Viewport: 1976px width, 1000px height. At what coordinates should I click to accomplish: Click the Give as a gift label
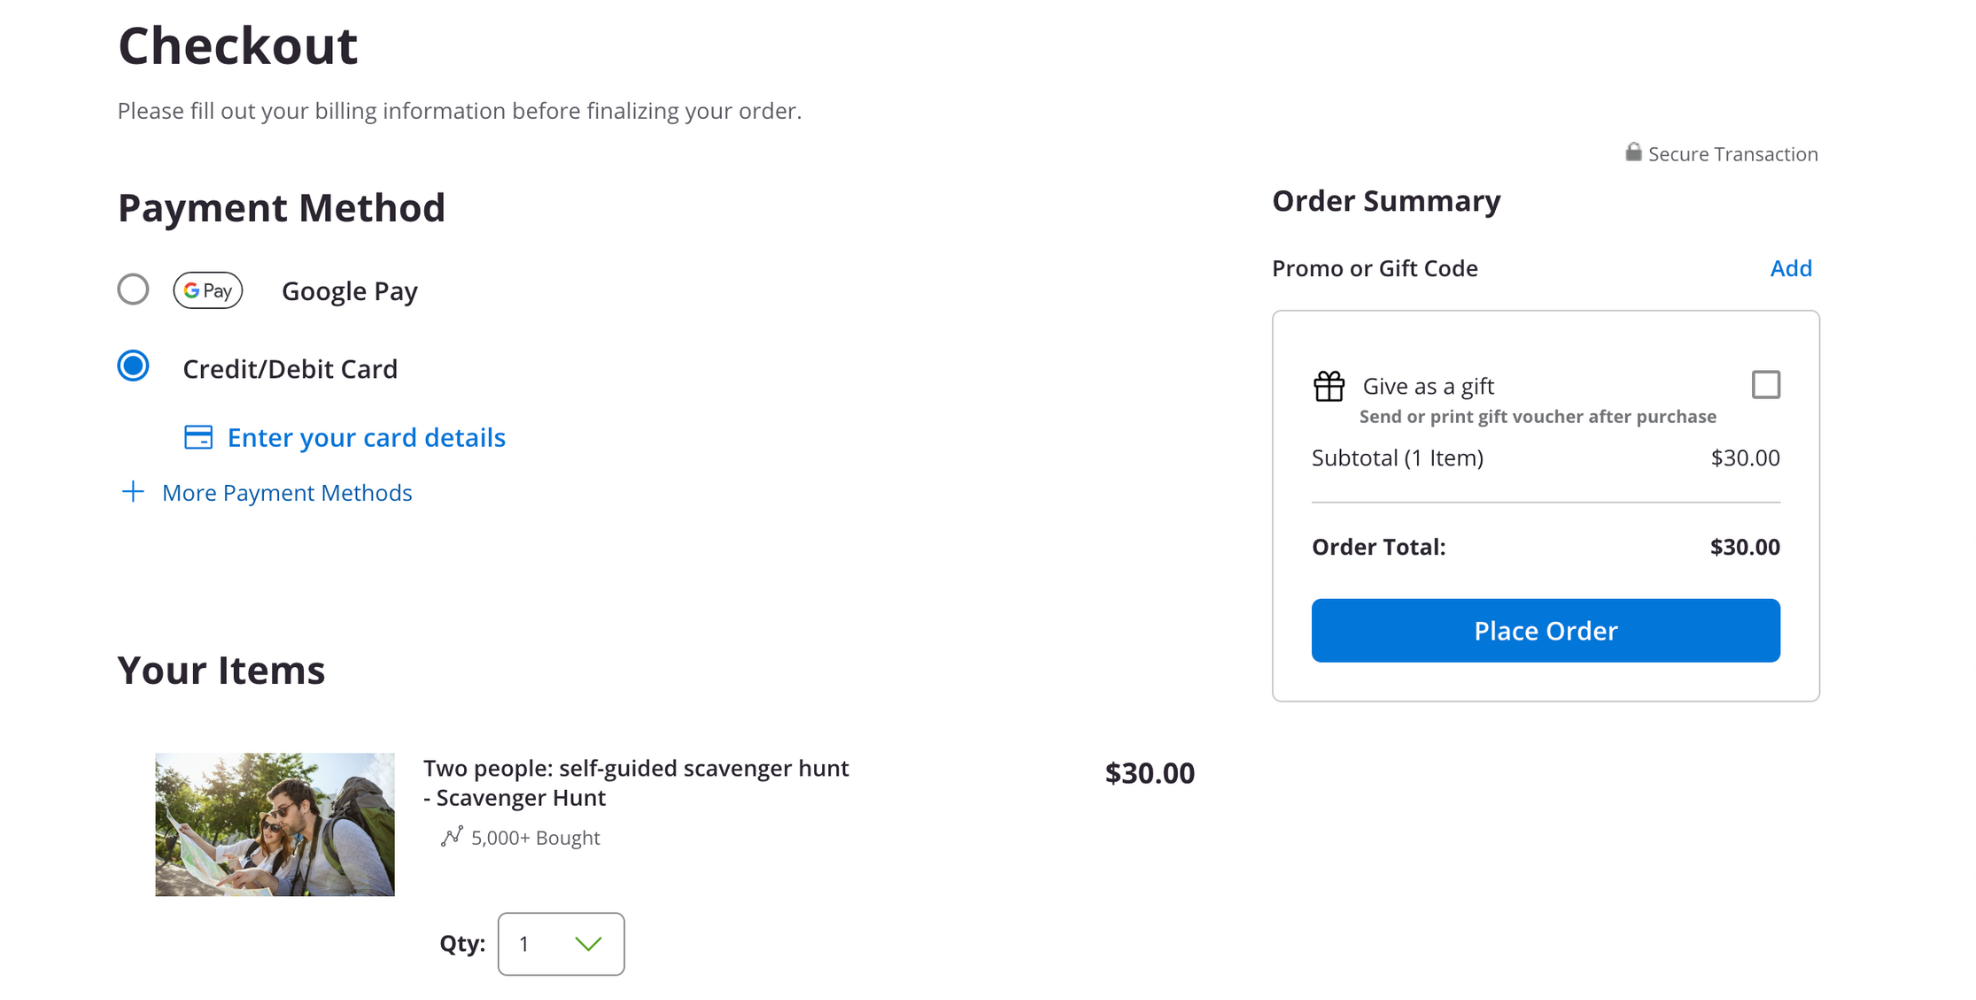pos(1428,386)
